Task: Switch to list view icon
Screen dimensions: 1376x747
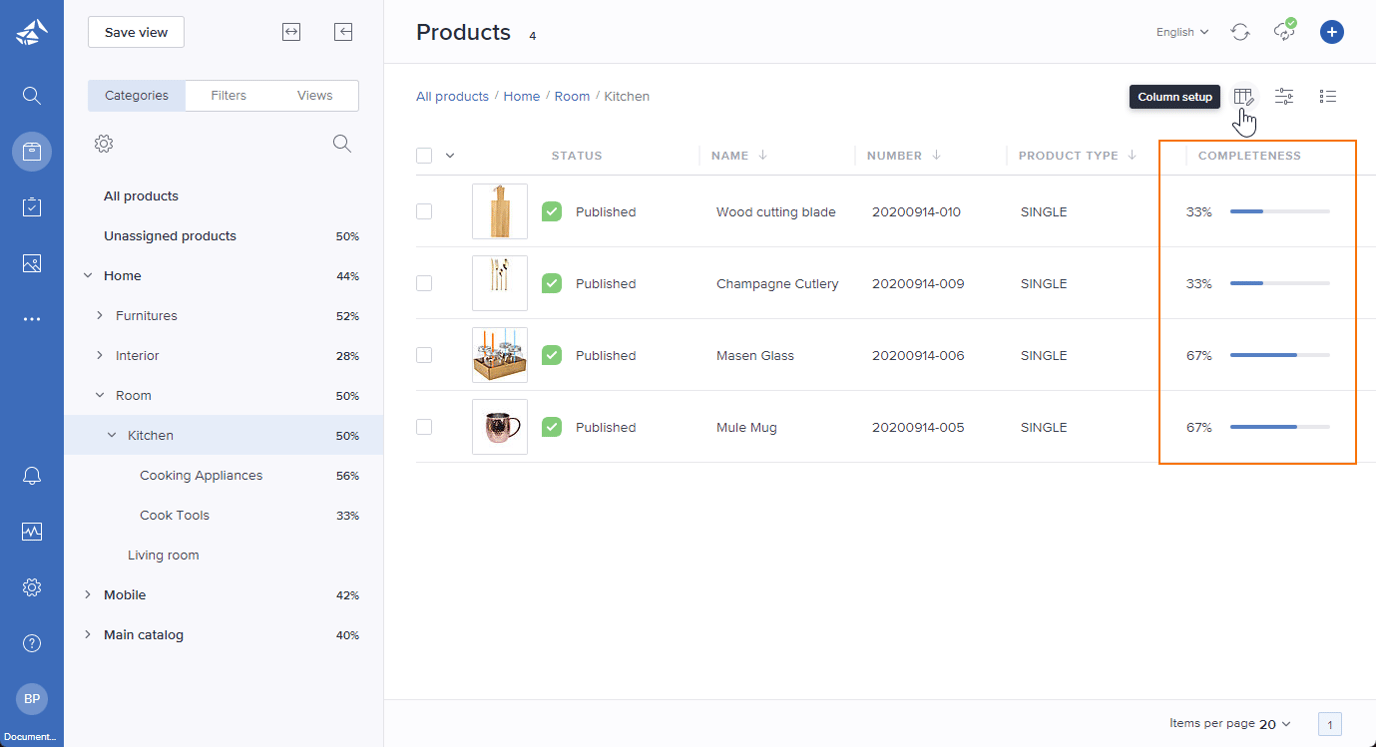Action: 1328,97
